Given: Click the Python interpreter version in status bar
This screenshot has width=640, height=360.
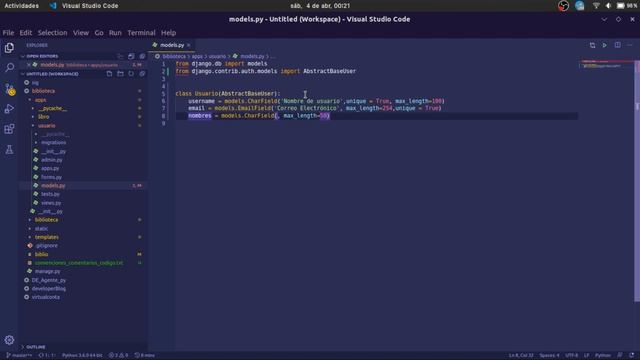Looking at the screenshot, I should point(82,356).
